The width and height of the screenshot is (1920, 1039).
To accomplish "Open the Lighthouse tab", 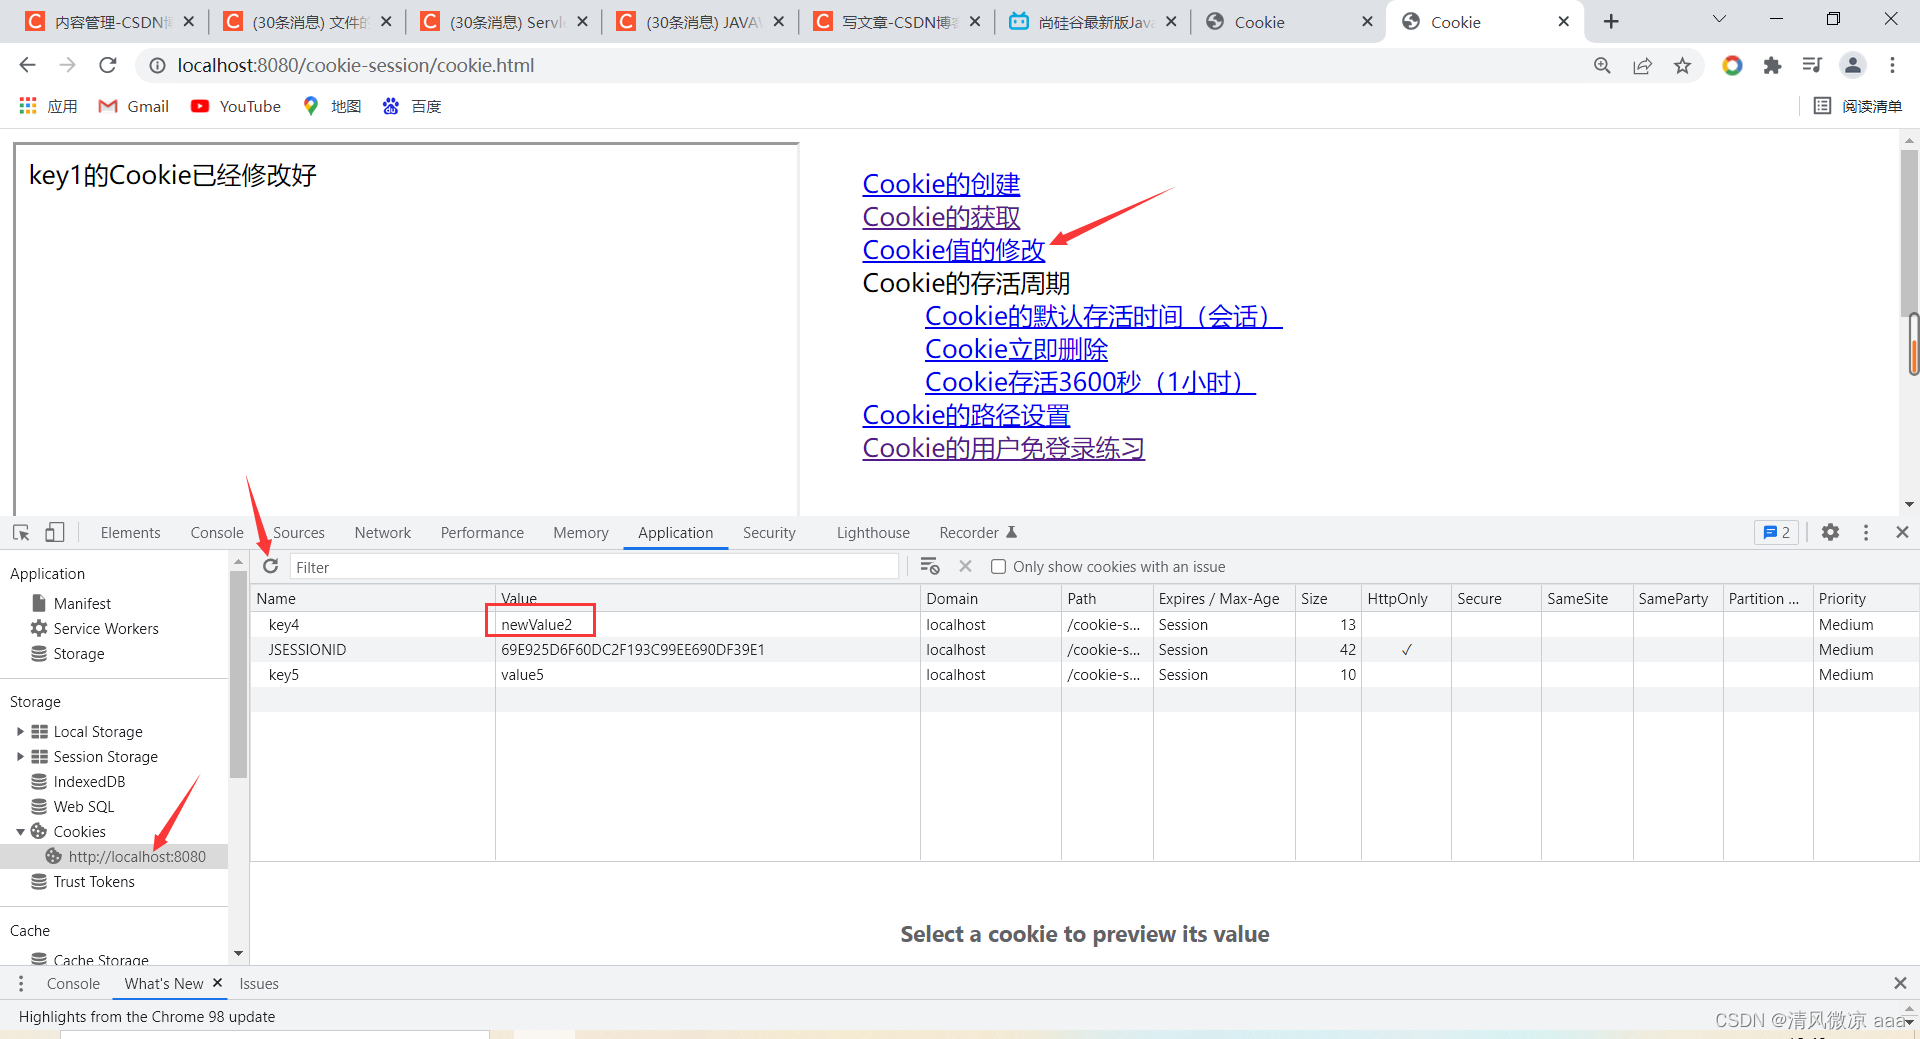I will click(x=873, y=533).
